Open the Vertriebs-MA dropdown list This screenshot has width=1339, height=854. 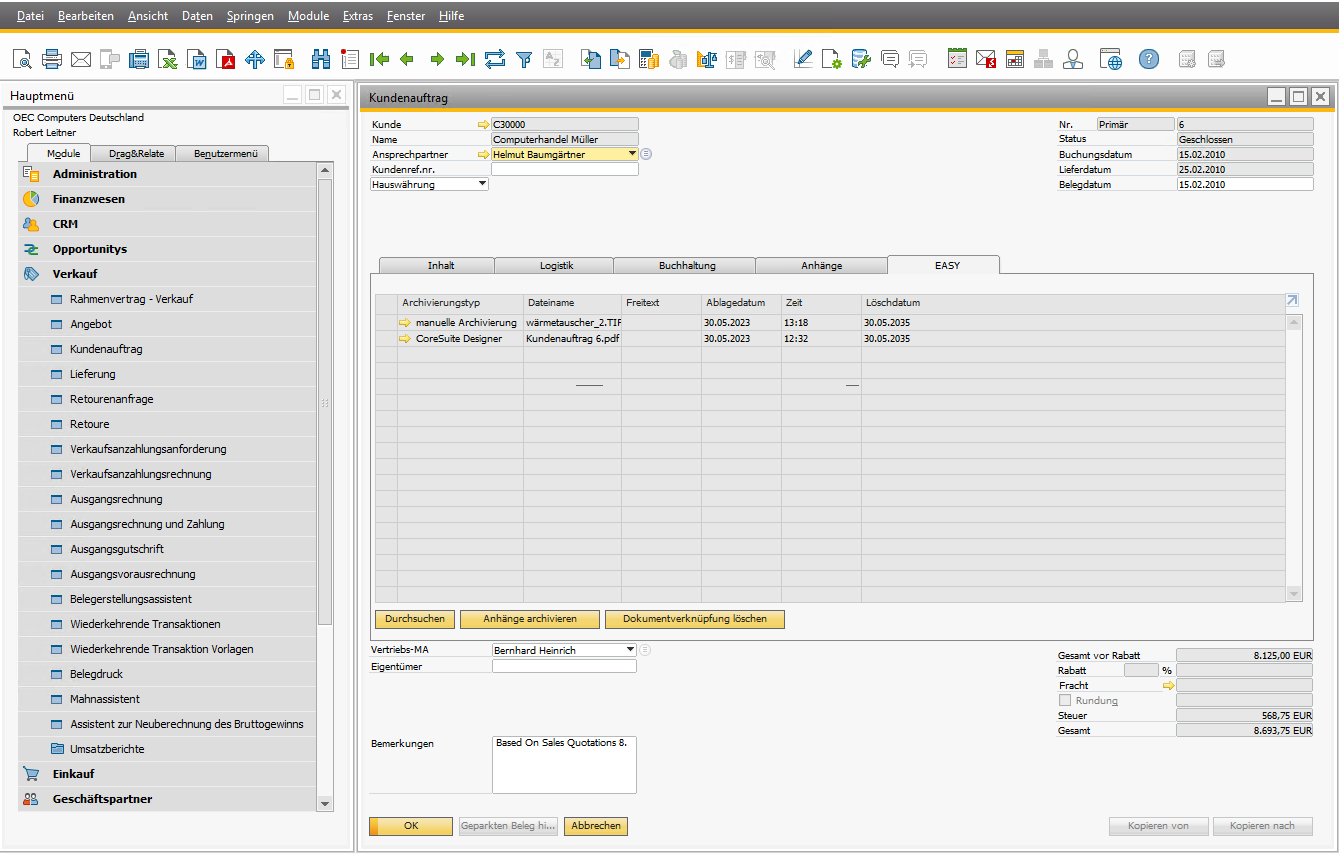tap(630, 649)
